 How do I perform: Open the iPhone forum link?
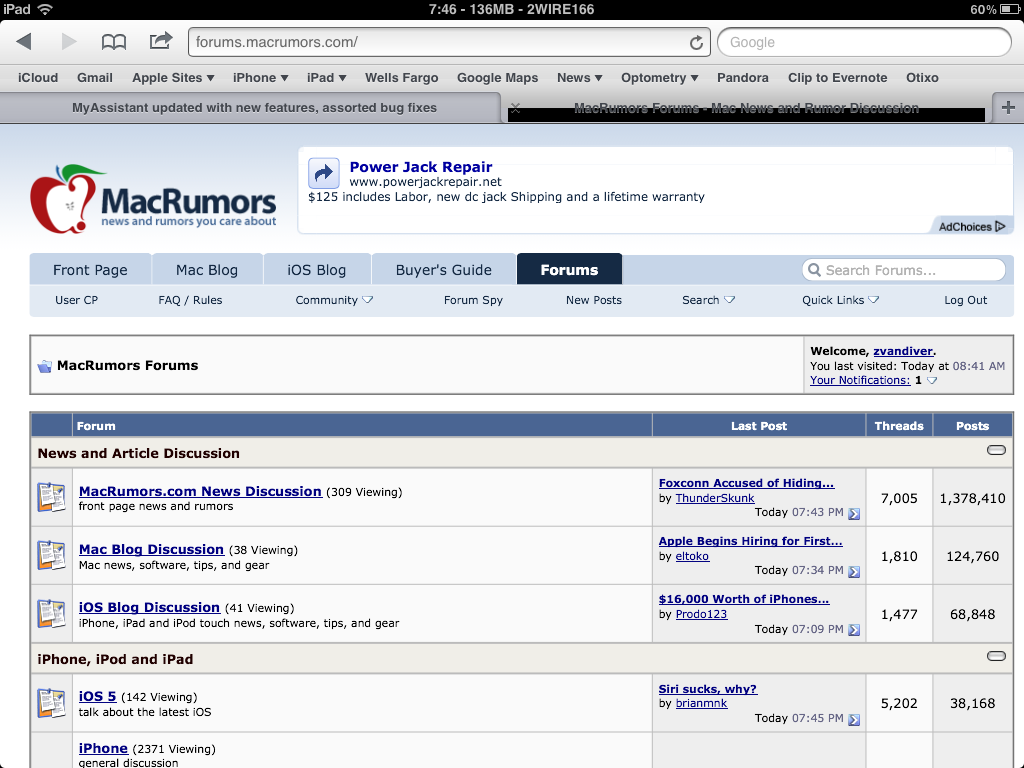pyautogui.click(x=103, y=748)
